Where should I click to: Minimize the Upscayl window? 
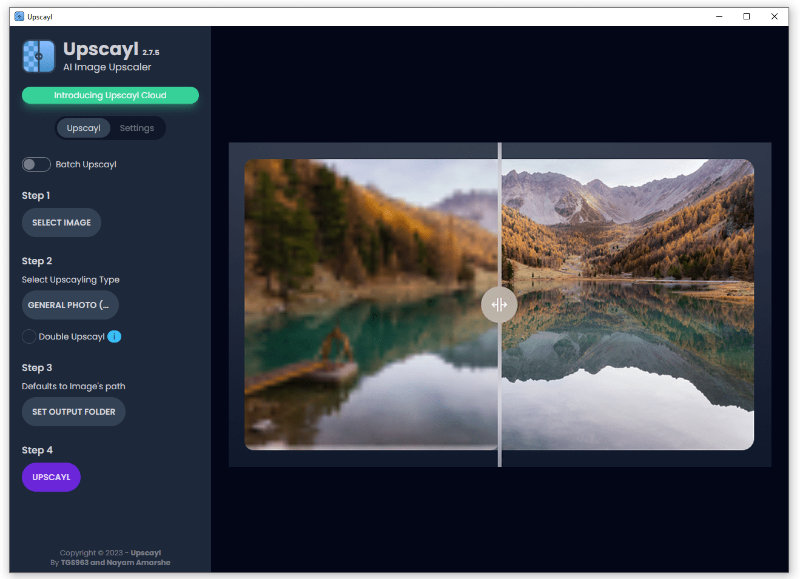point(718,16)
